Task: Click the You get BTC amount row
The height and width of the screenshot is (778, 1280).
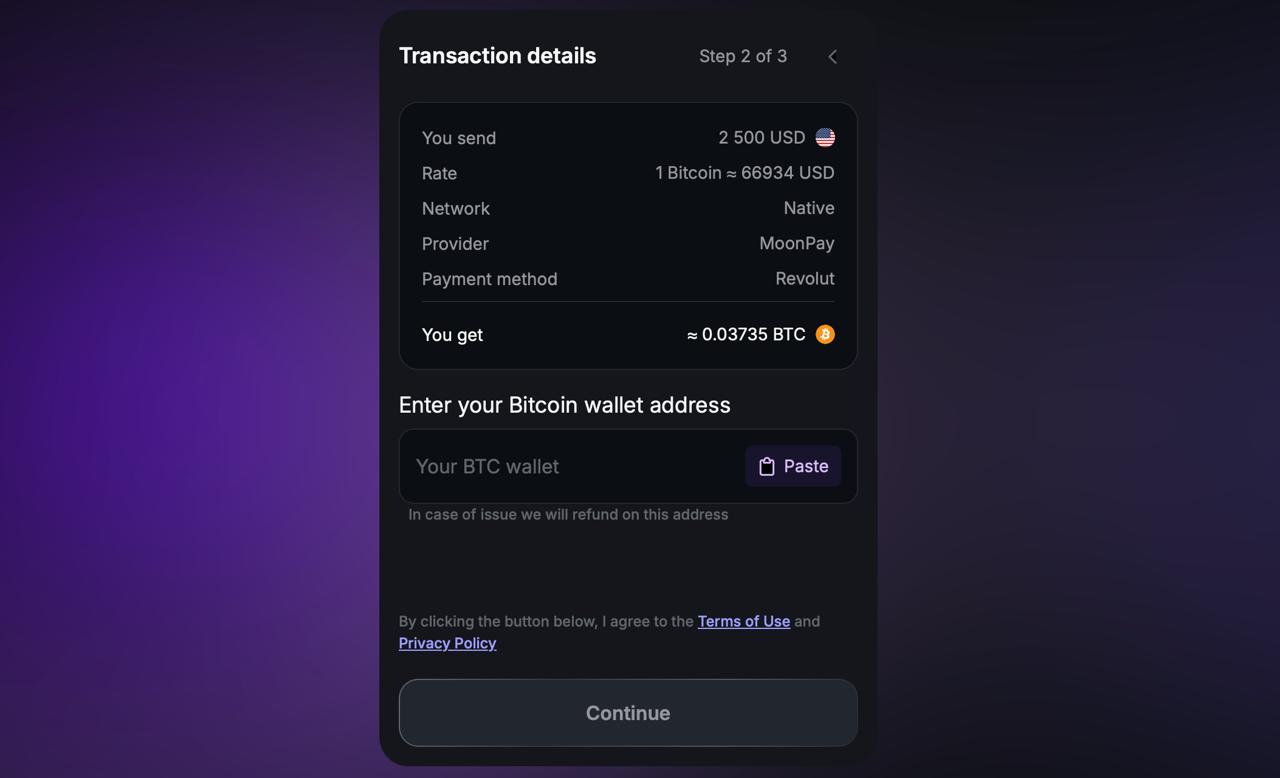Action: pyautogui.click(x=748, y=334)
